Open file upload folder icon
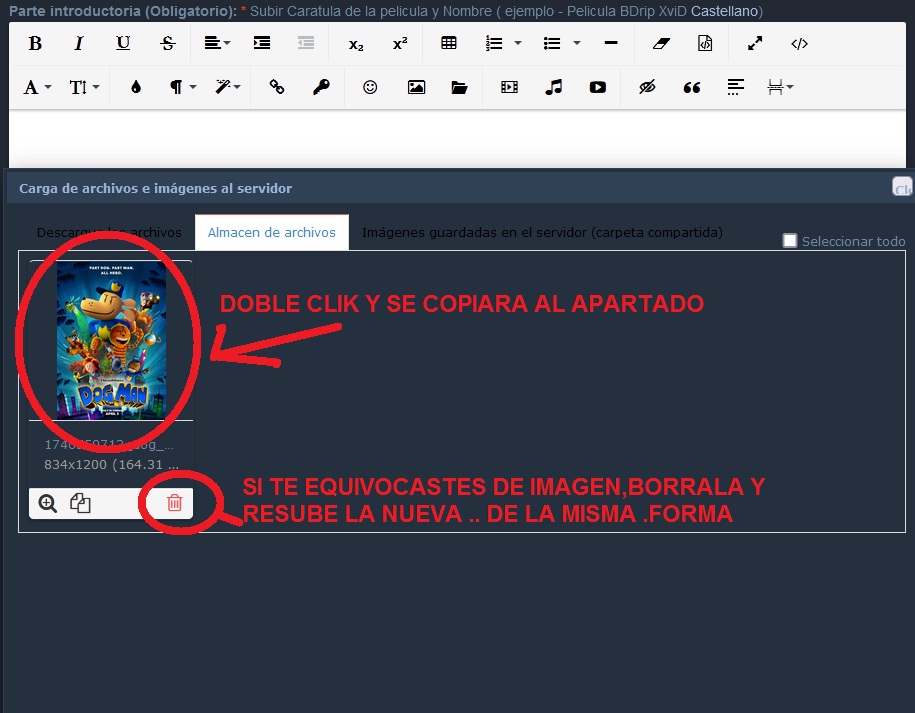915x713 pixels. 459,88
